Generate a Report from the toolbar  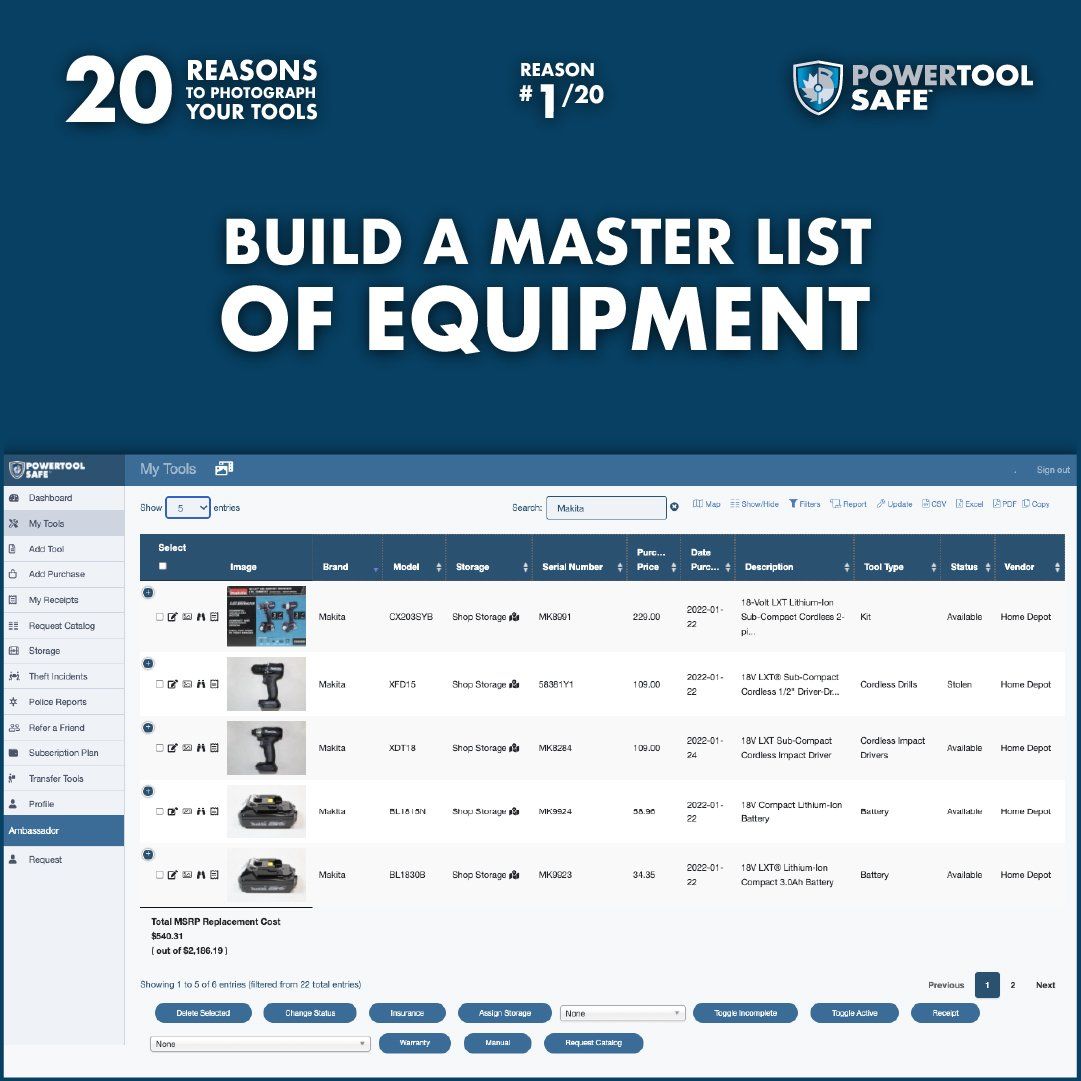pos(849,504)
